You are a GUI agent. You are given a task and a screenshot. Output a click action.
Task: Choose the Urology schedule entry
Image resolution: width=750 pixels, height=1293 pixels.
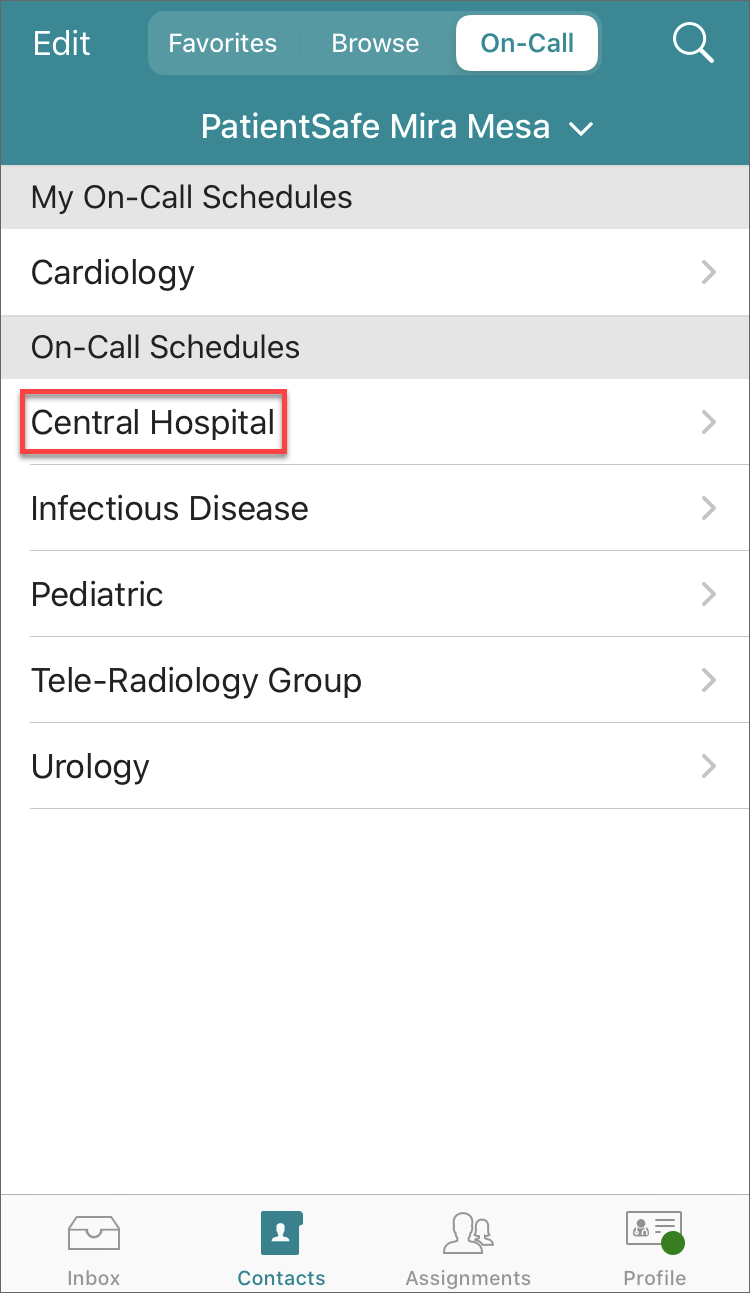[90, 766]
